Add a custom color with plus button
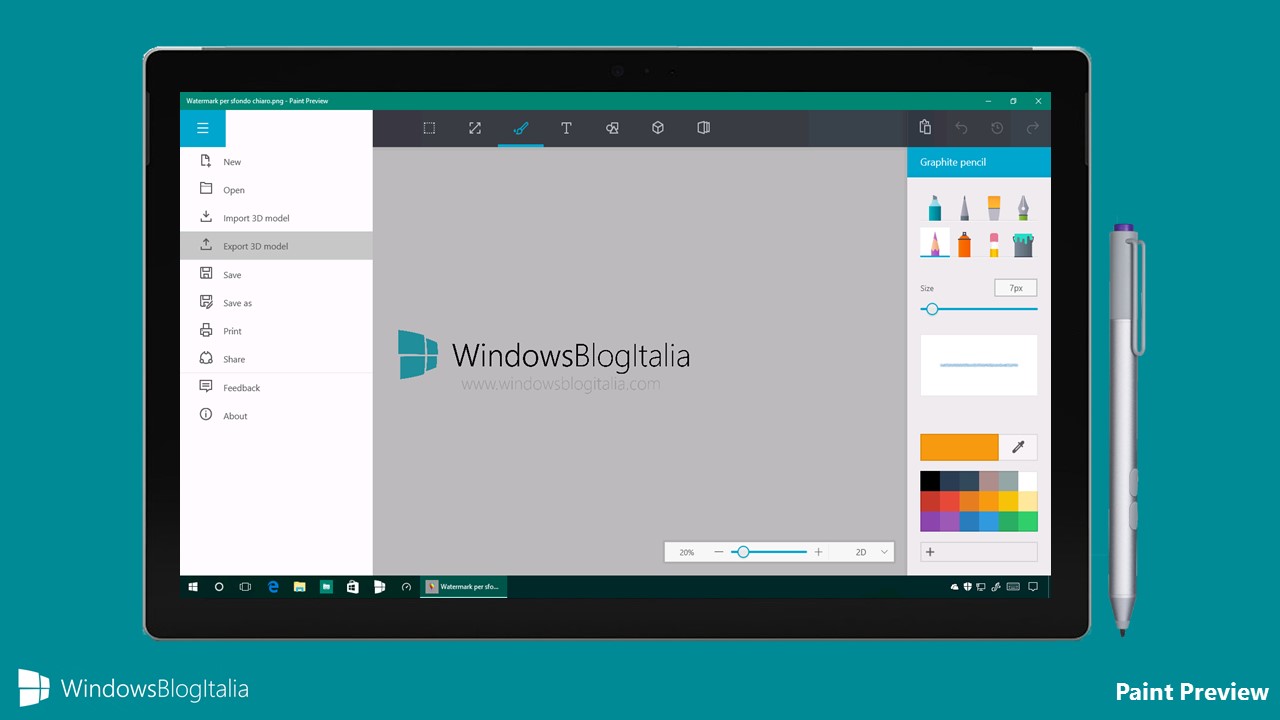1280x720 pixels. click(x=979, y=552)
